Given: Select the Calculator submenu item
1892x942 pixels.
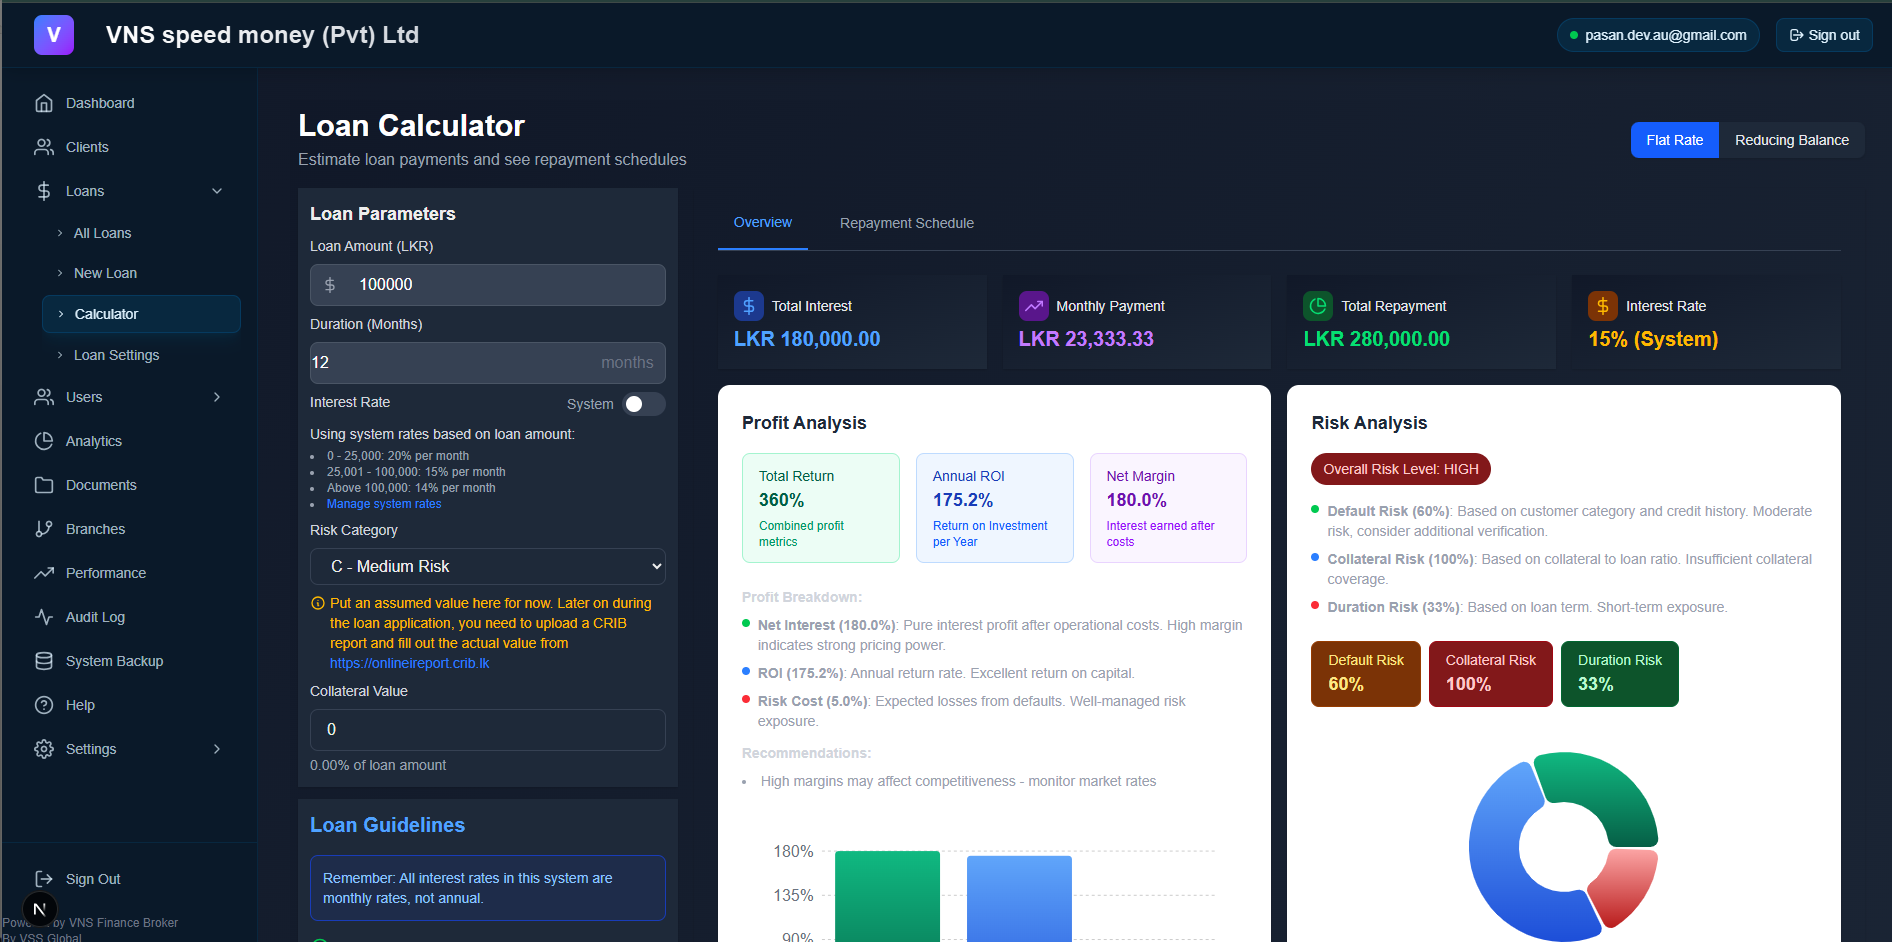Looking at the screenshot, I should tap(141, 314).
